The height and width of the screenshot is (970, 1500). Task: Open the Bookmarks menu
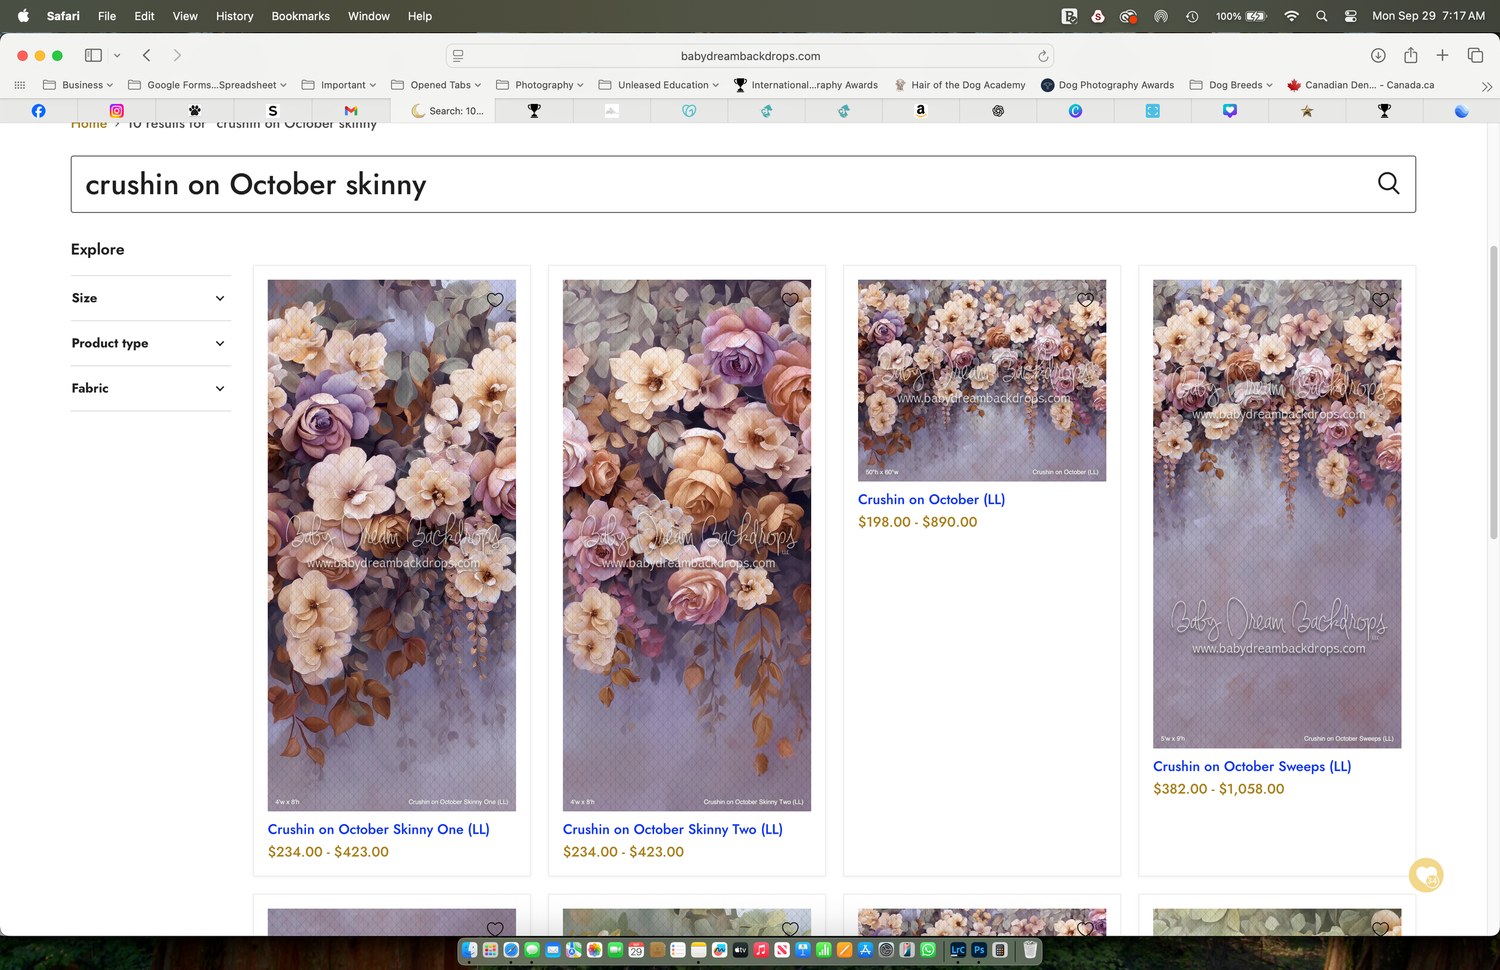[x=301, y=16]
